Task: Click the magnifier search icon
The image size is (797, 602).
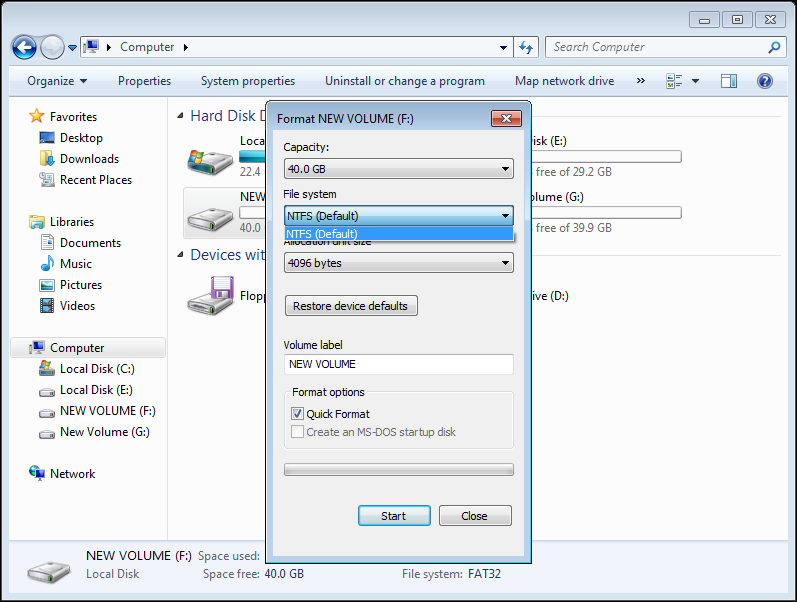Action: click(774, 47)
